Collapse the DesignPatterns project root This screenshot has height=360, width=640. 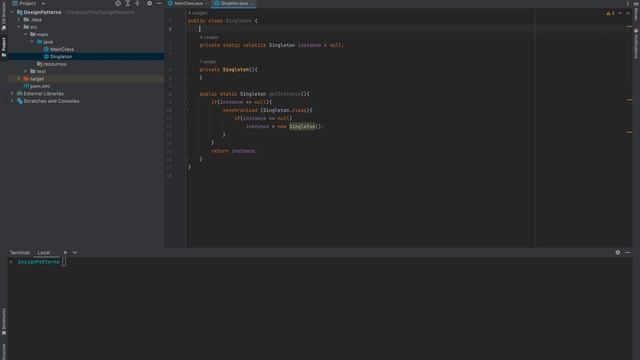[12, 12]
